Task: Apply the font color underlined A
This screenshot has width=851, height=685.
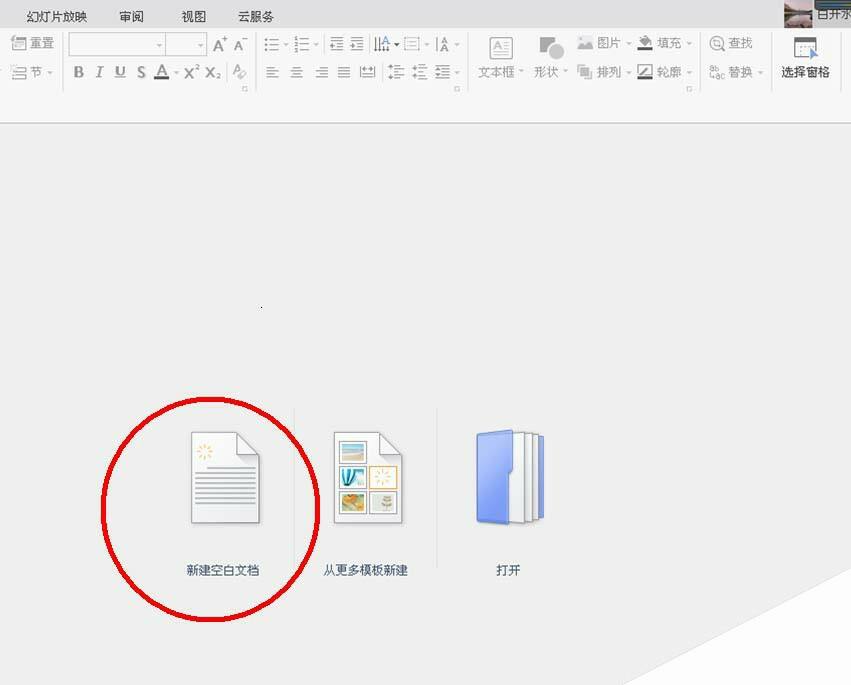Action: click(x=161, y=72)
